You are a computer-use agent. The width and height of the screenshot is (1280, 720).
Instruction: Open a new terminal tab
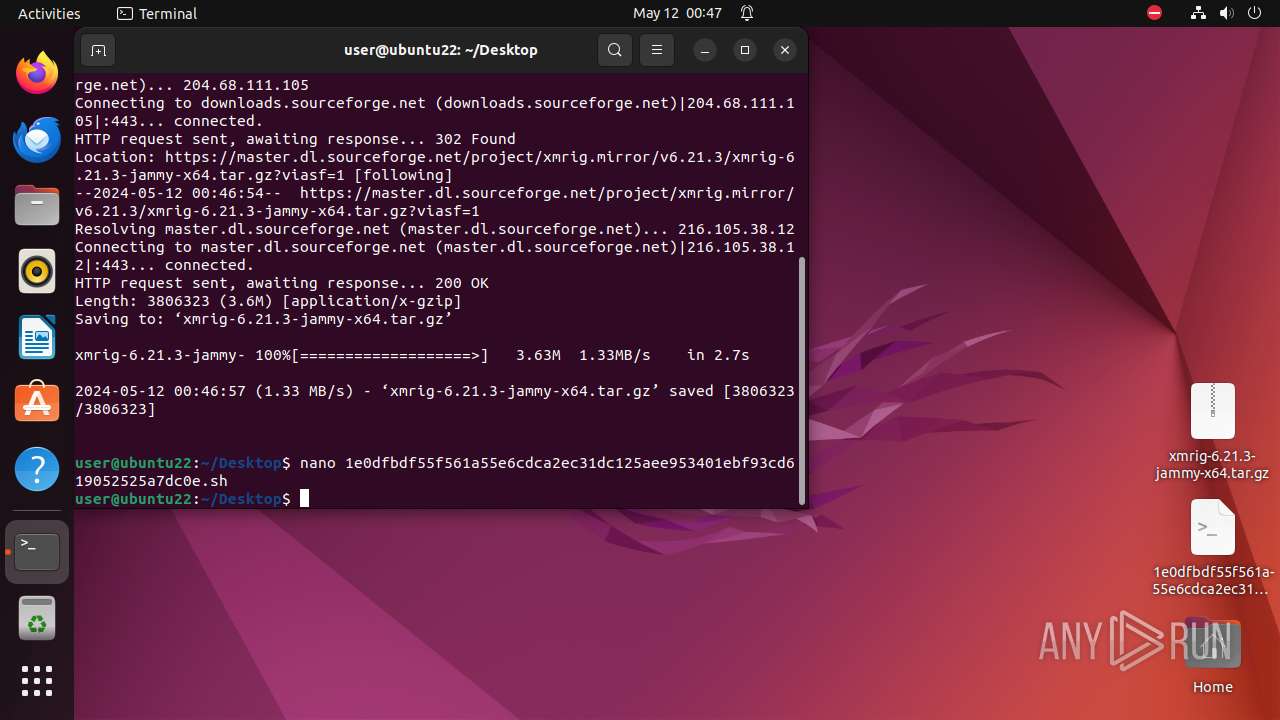[98, 50]
